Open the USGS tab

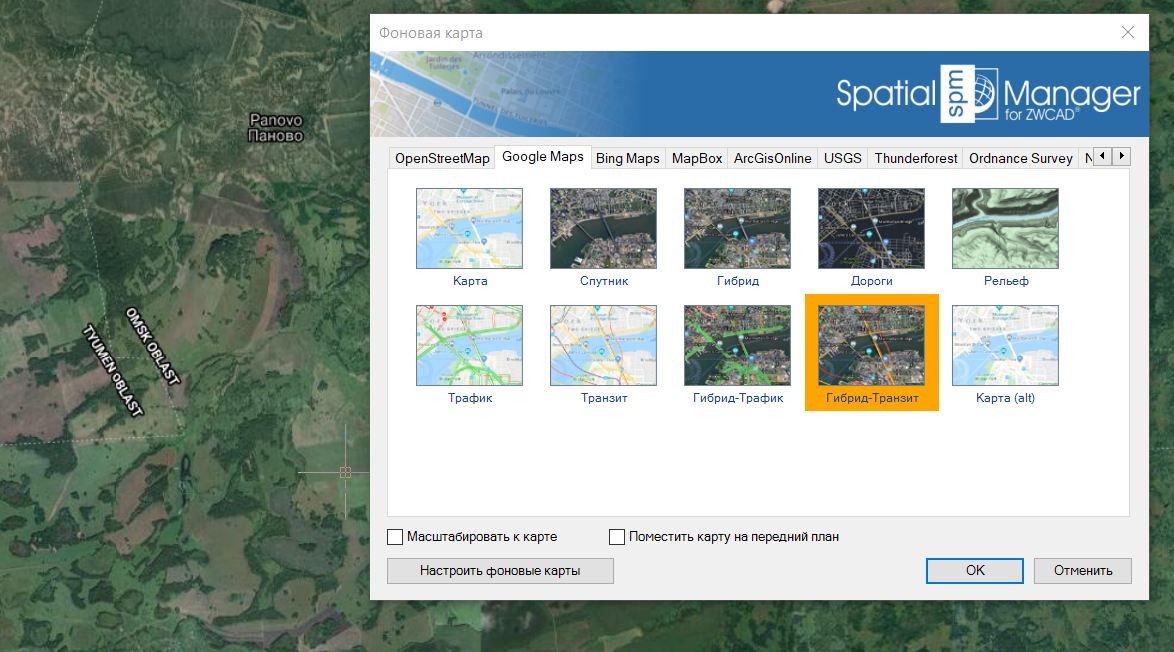(x=842, y=158)
